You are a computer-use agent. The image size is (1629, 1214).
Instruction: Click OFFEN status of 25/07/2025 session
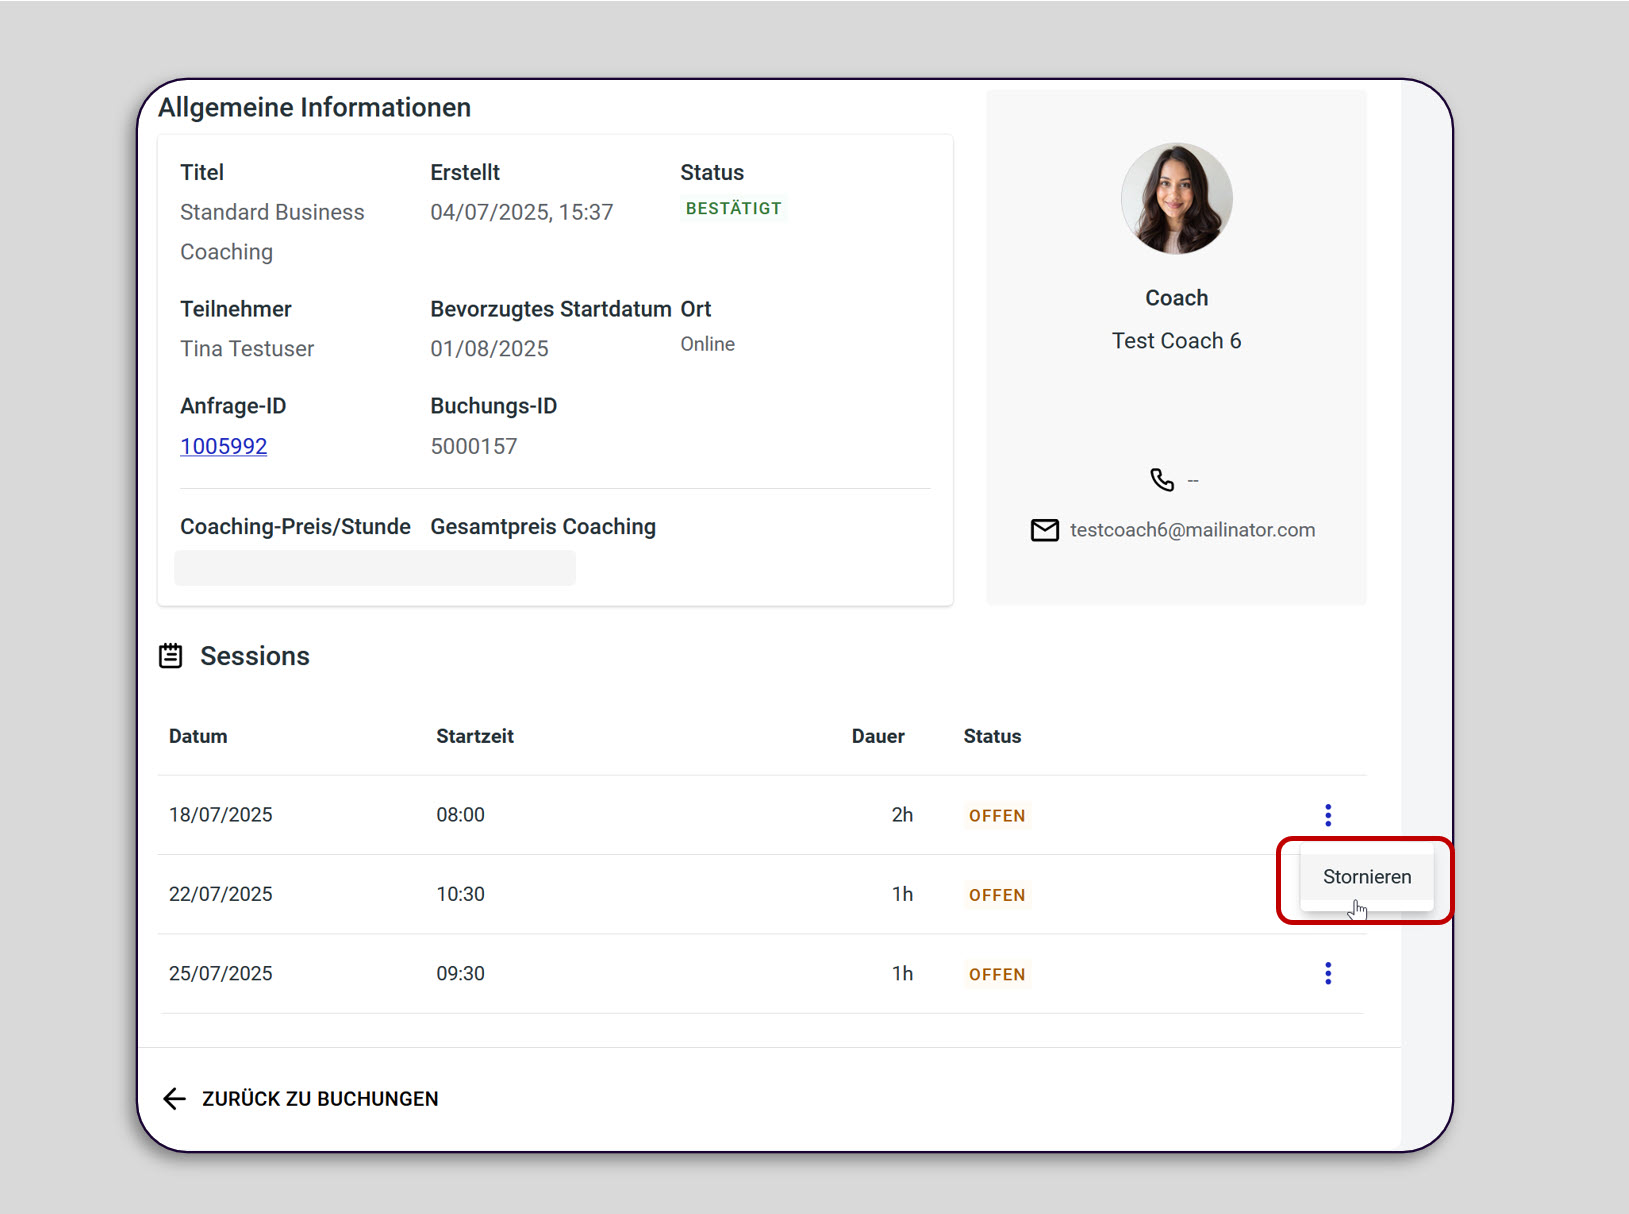tap(997, 974)
